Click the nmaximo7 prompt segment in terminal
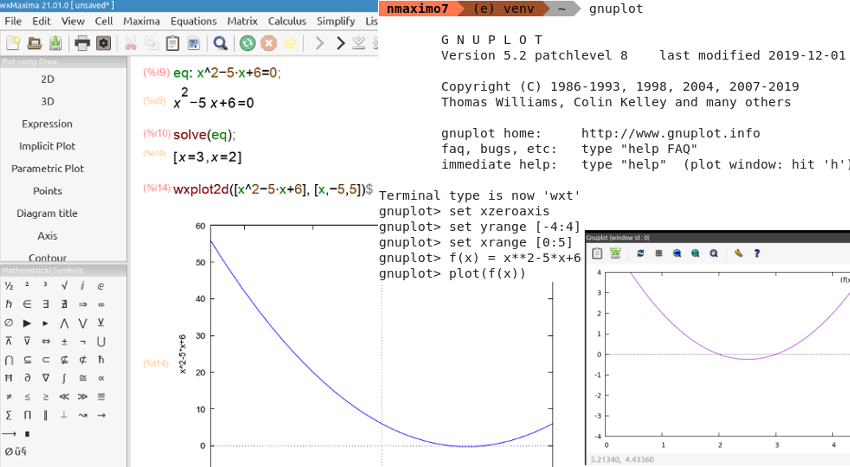Viewport: 850px width, 467px height. click(417, 9)
